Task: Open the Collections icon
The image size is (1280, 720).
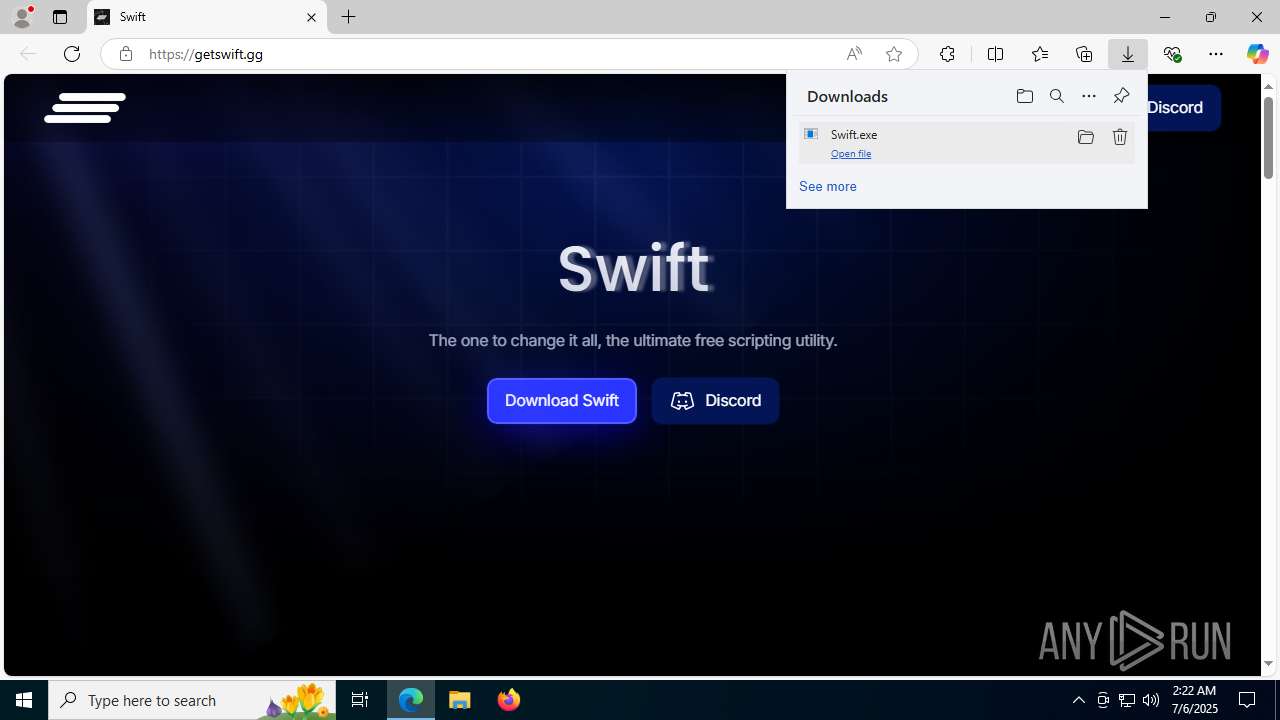Action: (x=1084, y=54)
